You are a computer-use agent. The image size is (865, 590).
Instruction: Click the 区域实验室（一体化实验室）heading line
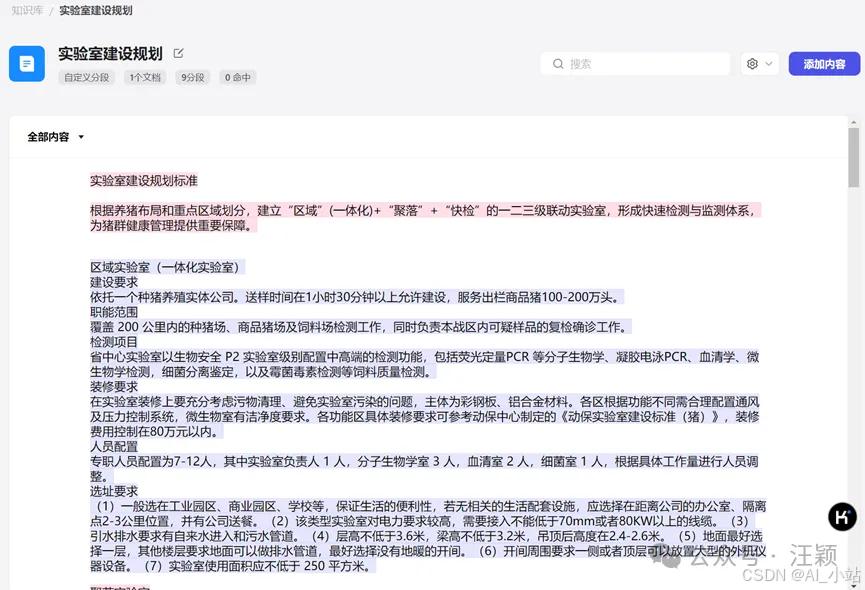coord(168,267)
